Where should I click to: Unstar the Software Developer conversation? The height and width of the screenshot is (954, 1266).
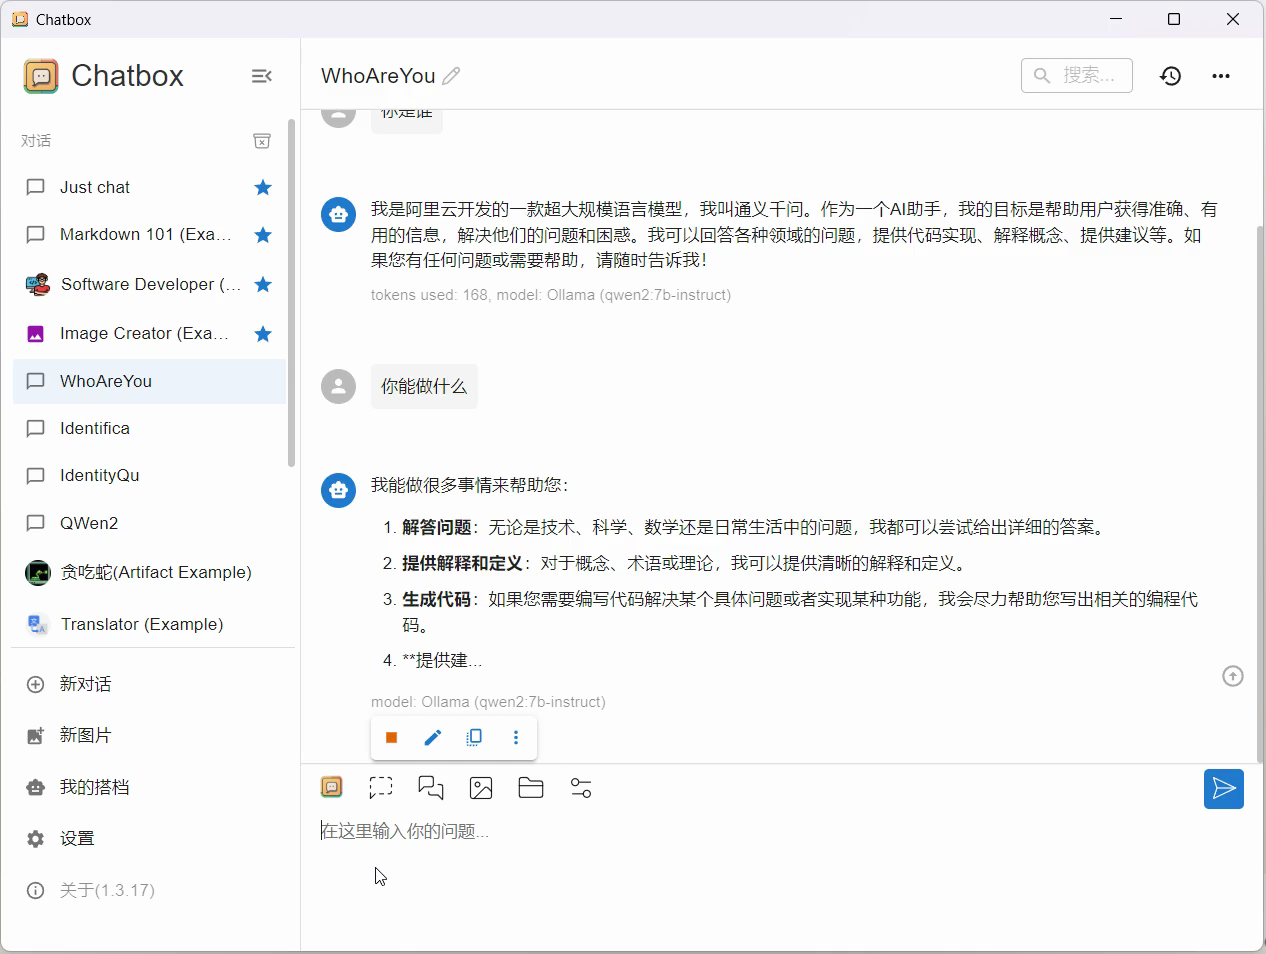[263, 284]
